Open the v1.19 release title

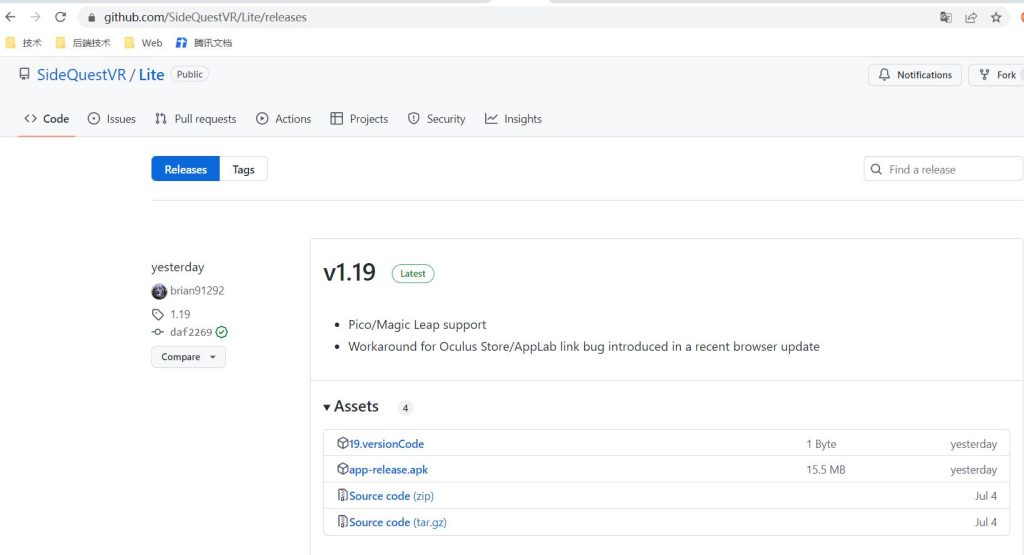click(x=349, y=272)
